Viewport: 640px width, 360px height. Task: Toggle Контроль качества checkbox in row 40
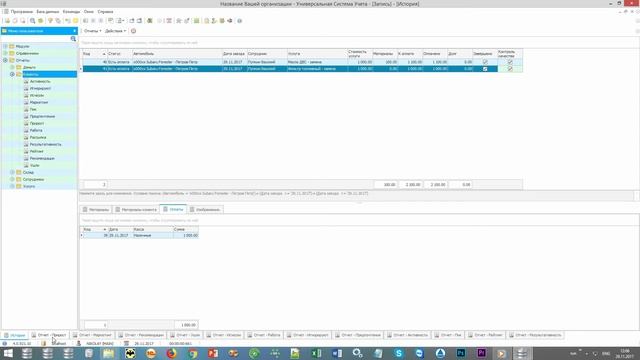pyautogui.click(x=510, y=62)
